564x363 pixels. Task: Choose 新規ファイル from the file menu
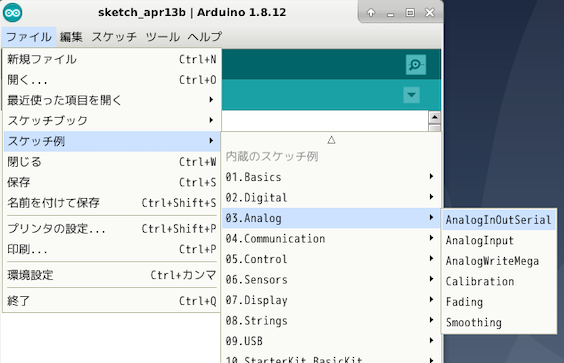(x=112, y=59)
